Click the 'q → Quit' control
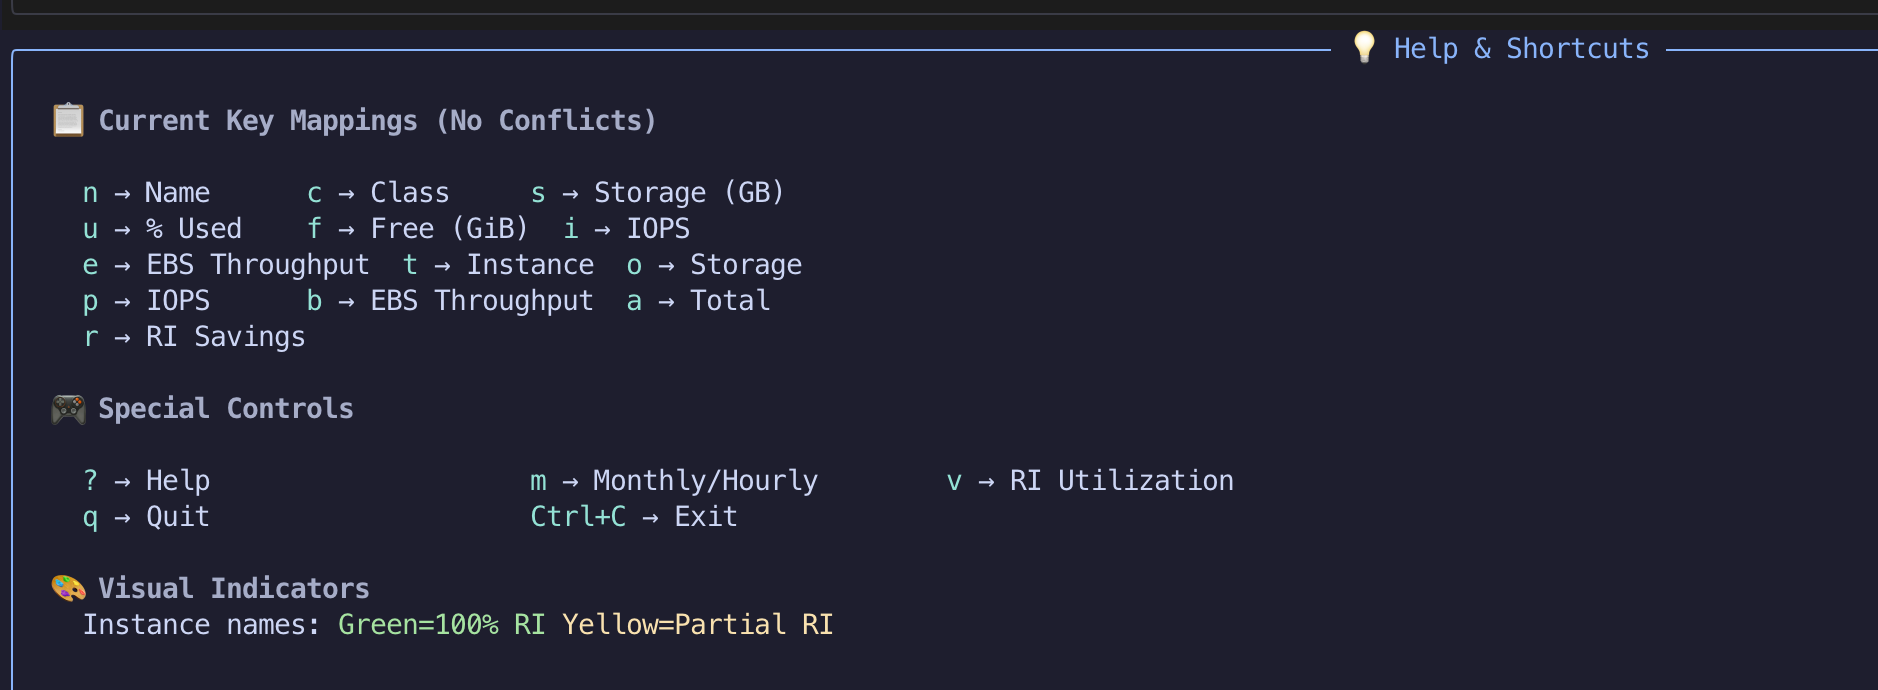The width and height of the screenshot is (1878, 690). click(x=146, y=517)
